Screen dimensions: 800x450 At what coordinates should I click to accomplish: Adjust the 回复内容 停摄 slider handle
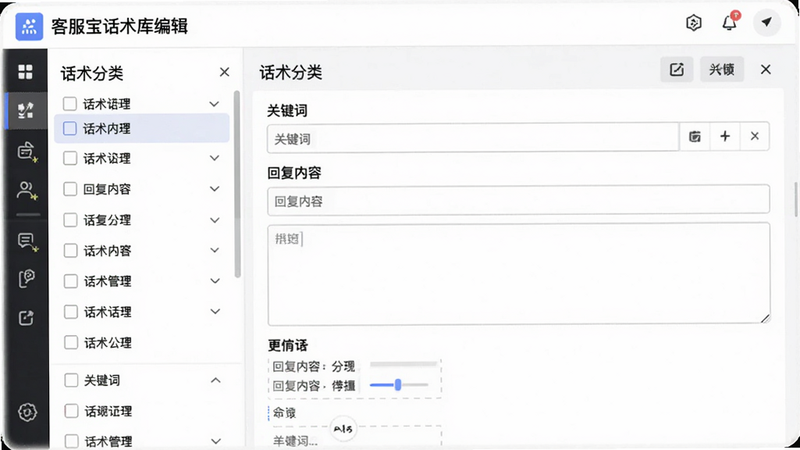398,385
